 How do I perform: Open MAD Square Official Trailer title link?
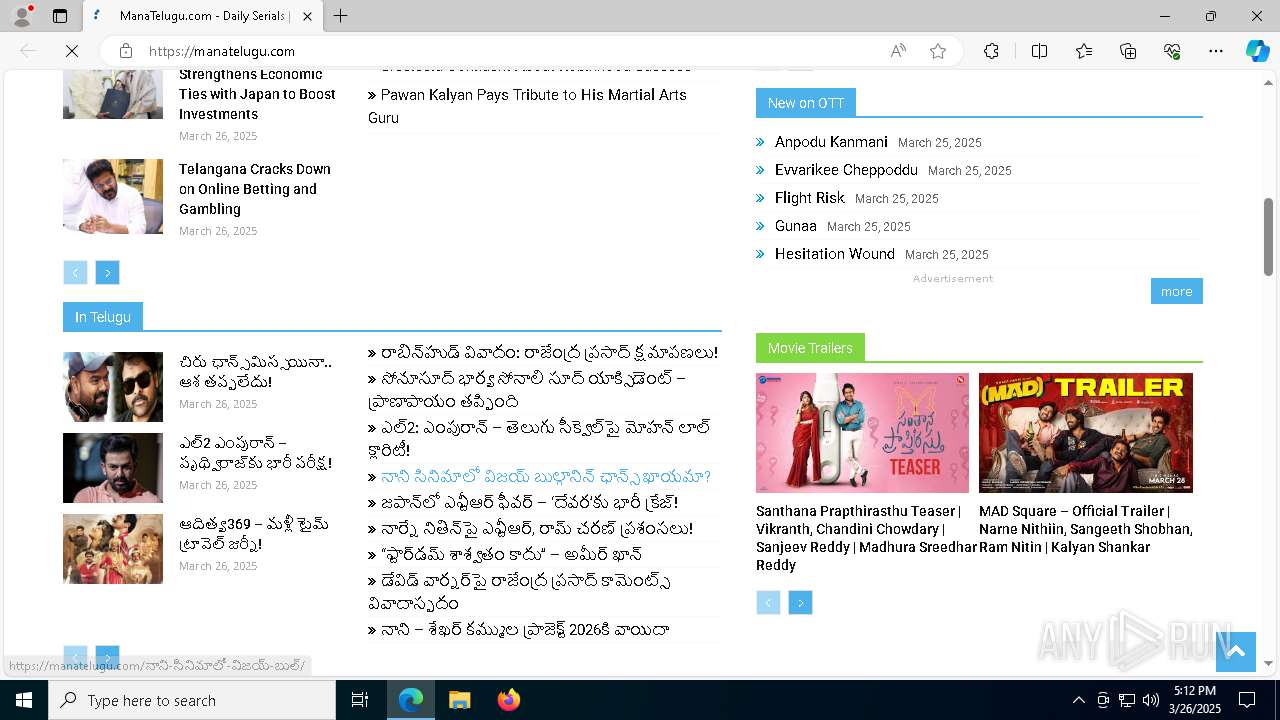pos(1086,529)
